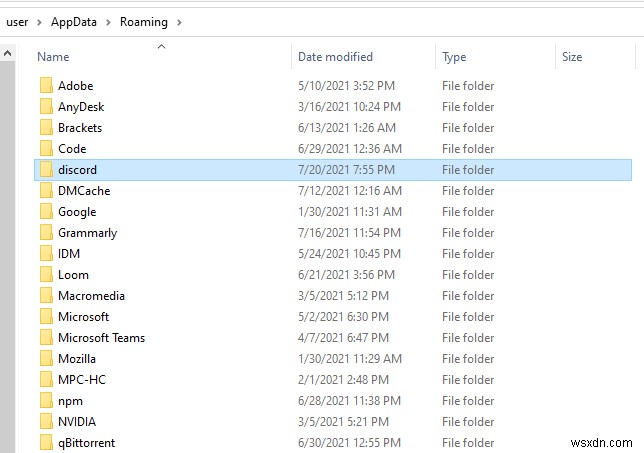Image resolution: width=644 pixels, height=453 pixels.
Task: Click date 6/29/2021 12:36 AM
Action: pyautogui.click(x=350, y=148)
